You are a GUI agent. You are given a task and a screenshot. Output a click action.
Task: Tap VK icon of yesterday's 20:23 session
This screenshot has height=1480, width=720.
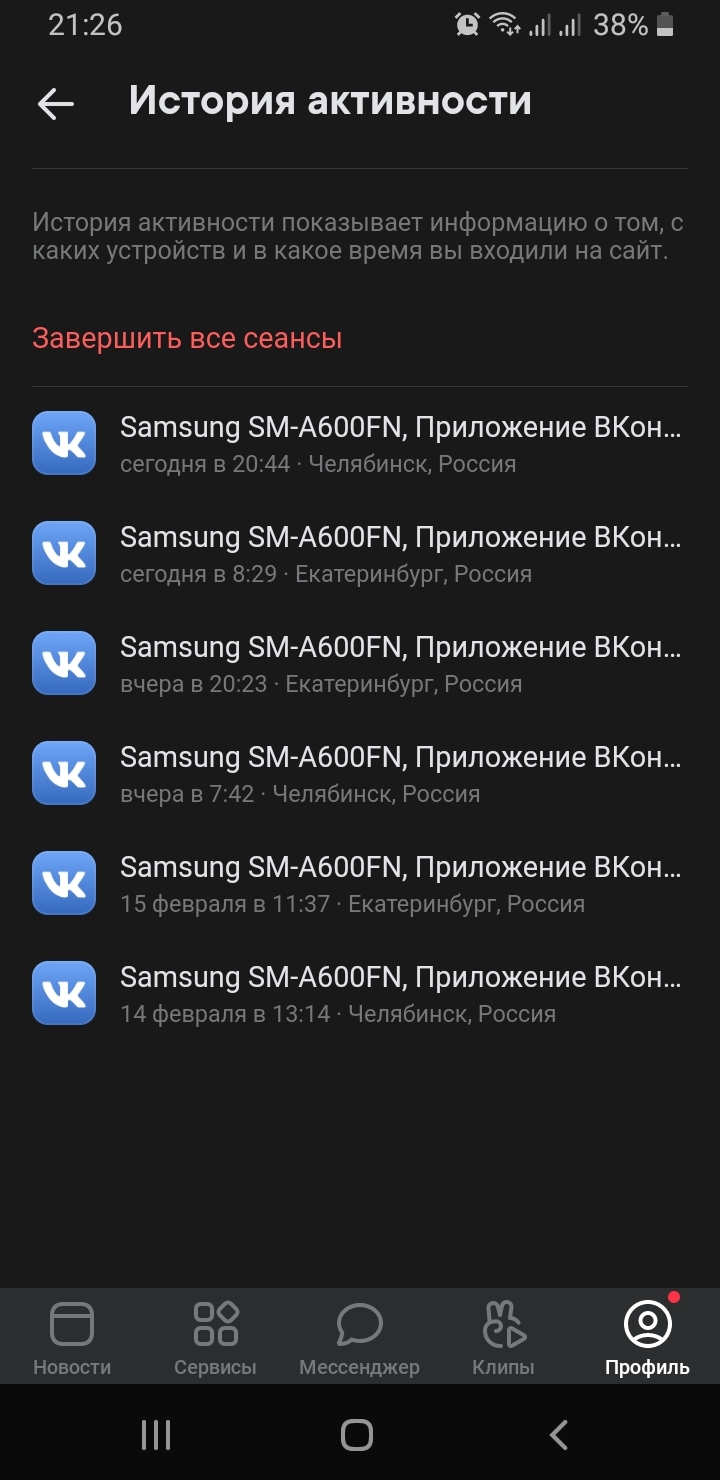pyautogui.click(x=64, y=663)
